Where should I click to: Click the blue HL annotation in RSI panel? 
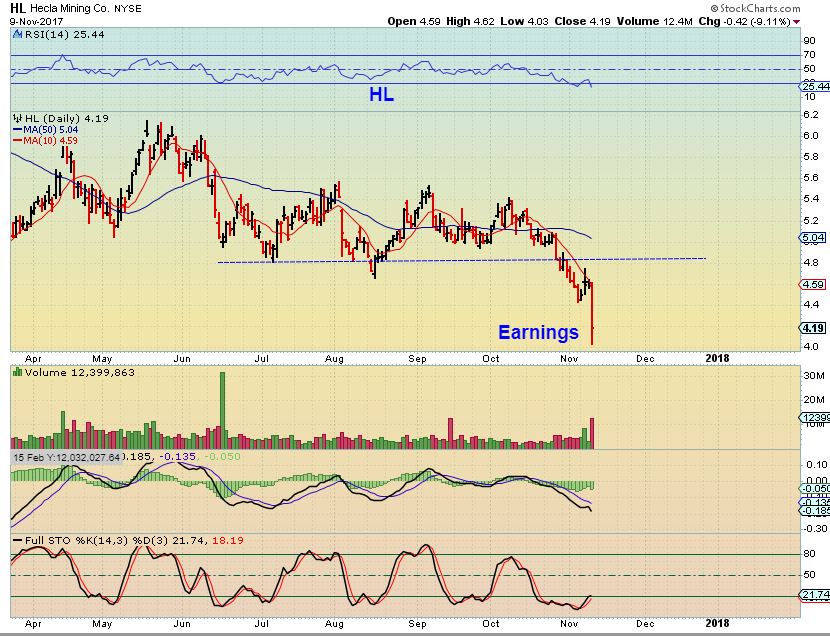click(381, 95)
